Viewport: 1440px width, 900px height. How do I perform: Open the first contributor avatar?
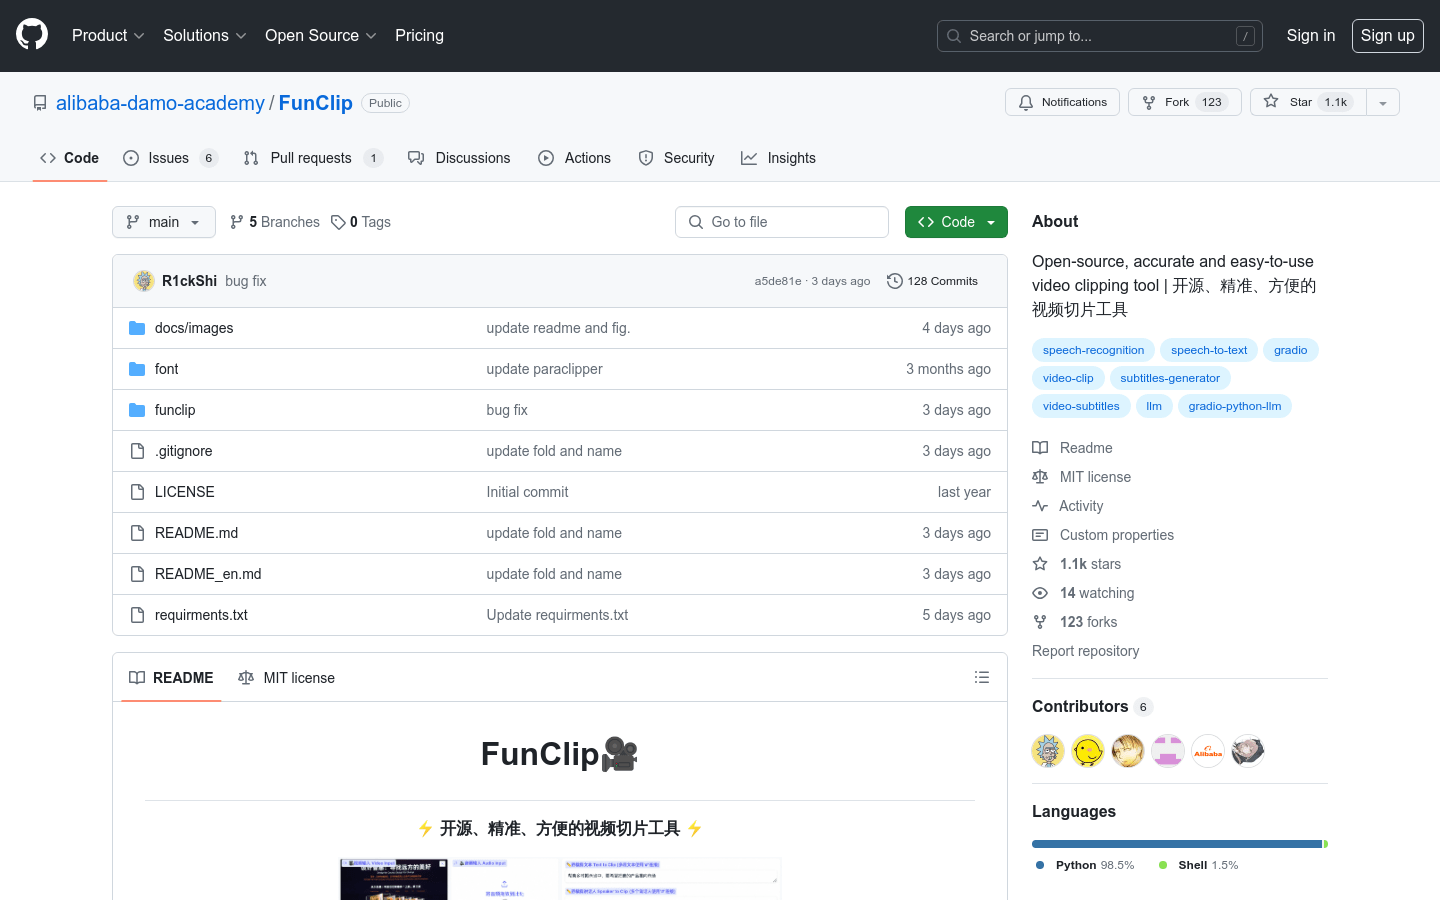1048,751
